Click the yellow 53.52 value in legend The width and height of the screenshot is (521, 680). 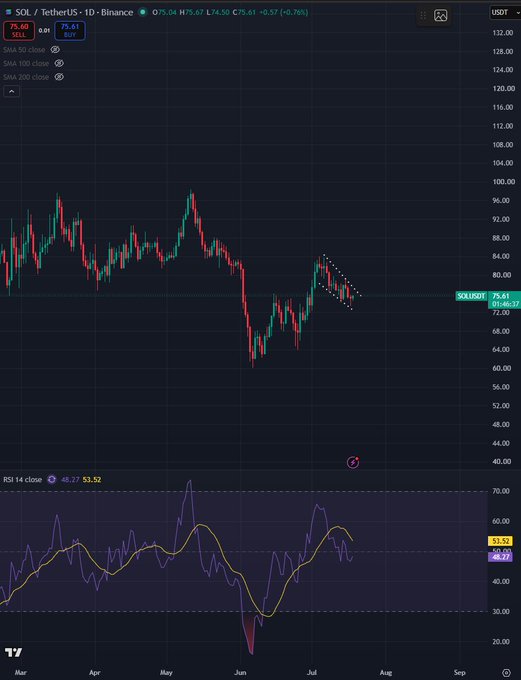pos(92,480)
